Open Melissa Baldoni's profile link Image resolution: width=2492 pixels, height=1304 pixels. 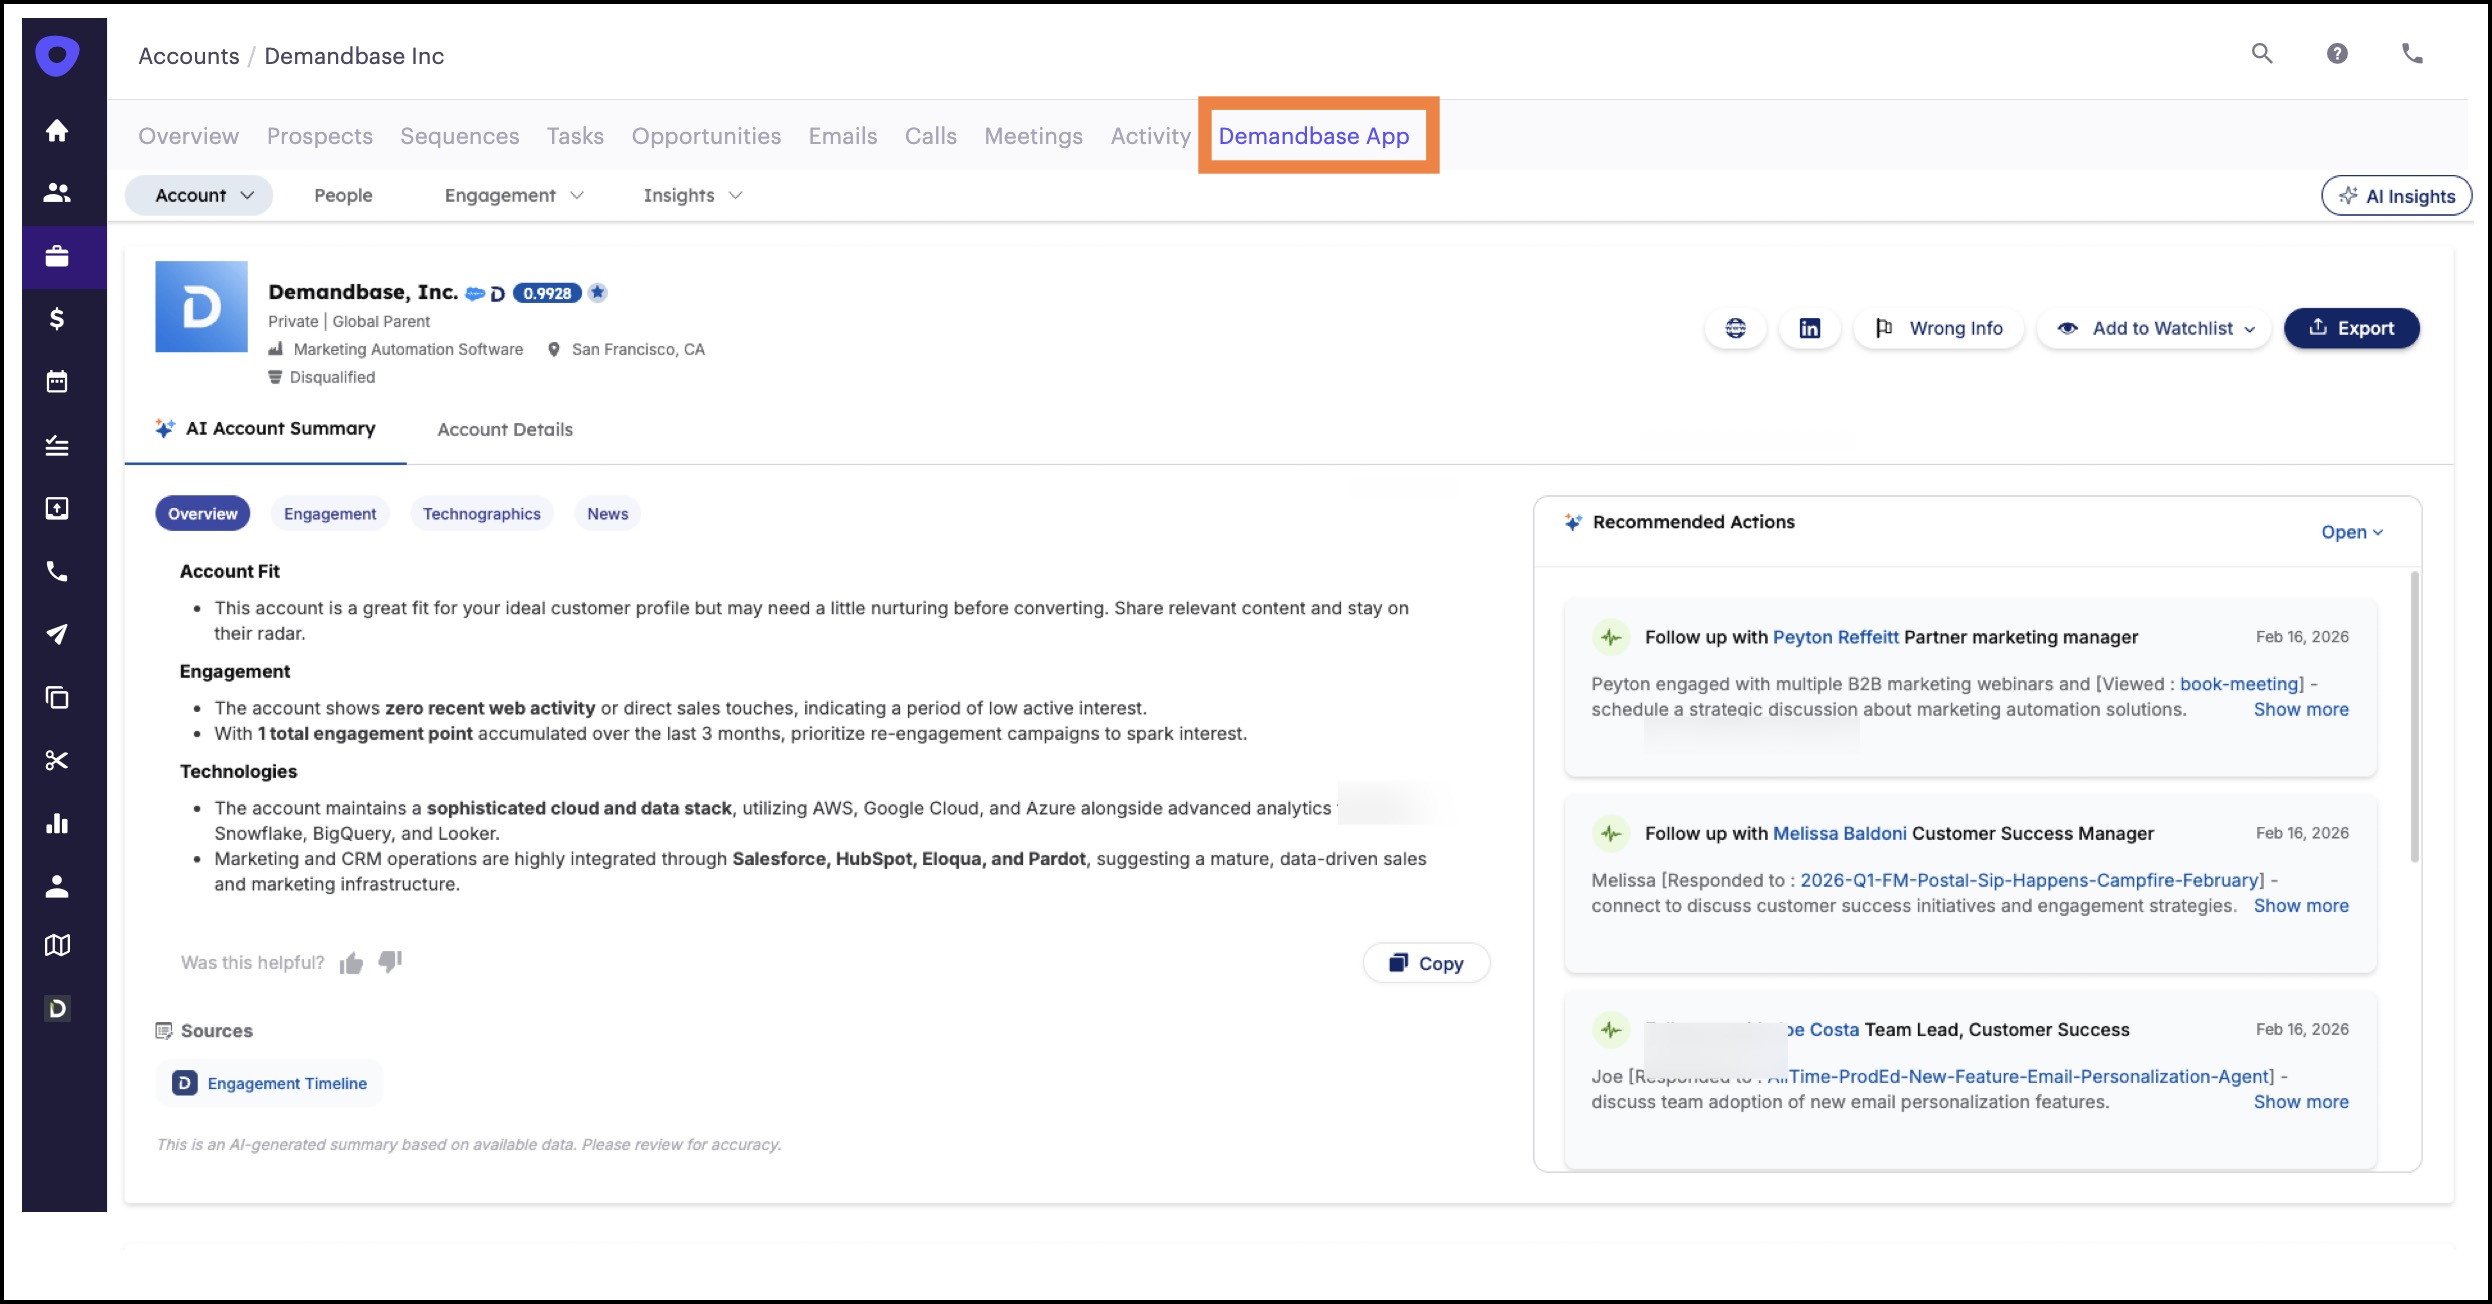1839,833
